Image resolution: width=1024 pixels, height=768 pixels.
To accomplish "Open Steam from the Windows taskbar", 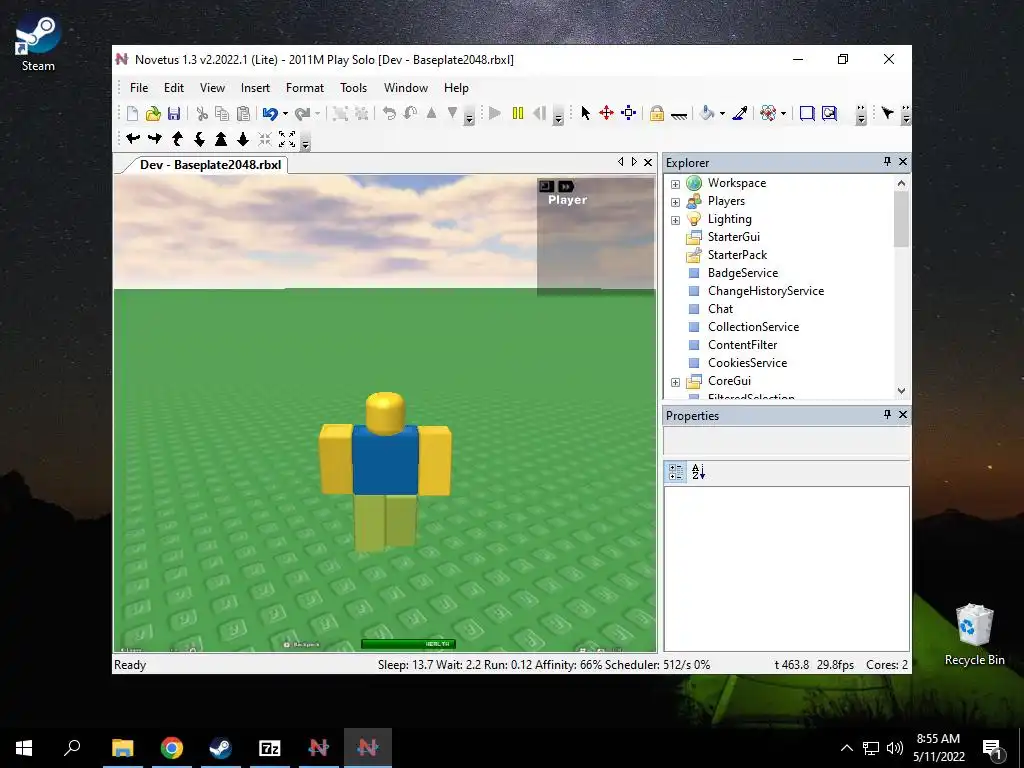I will click(x=220, y=747).
